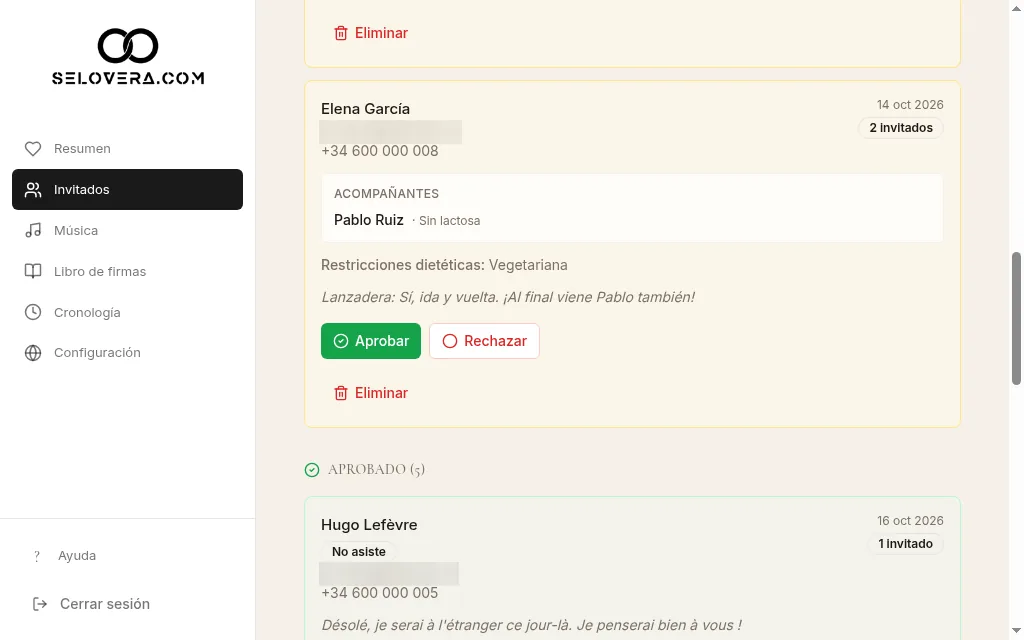1024x640 pixels.
Task: Click the Selovera interlocking rings logo
Action: pyautogui.click(x=128, y=46)
